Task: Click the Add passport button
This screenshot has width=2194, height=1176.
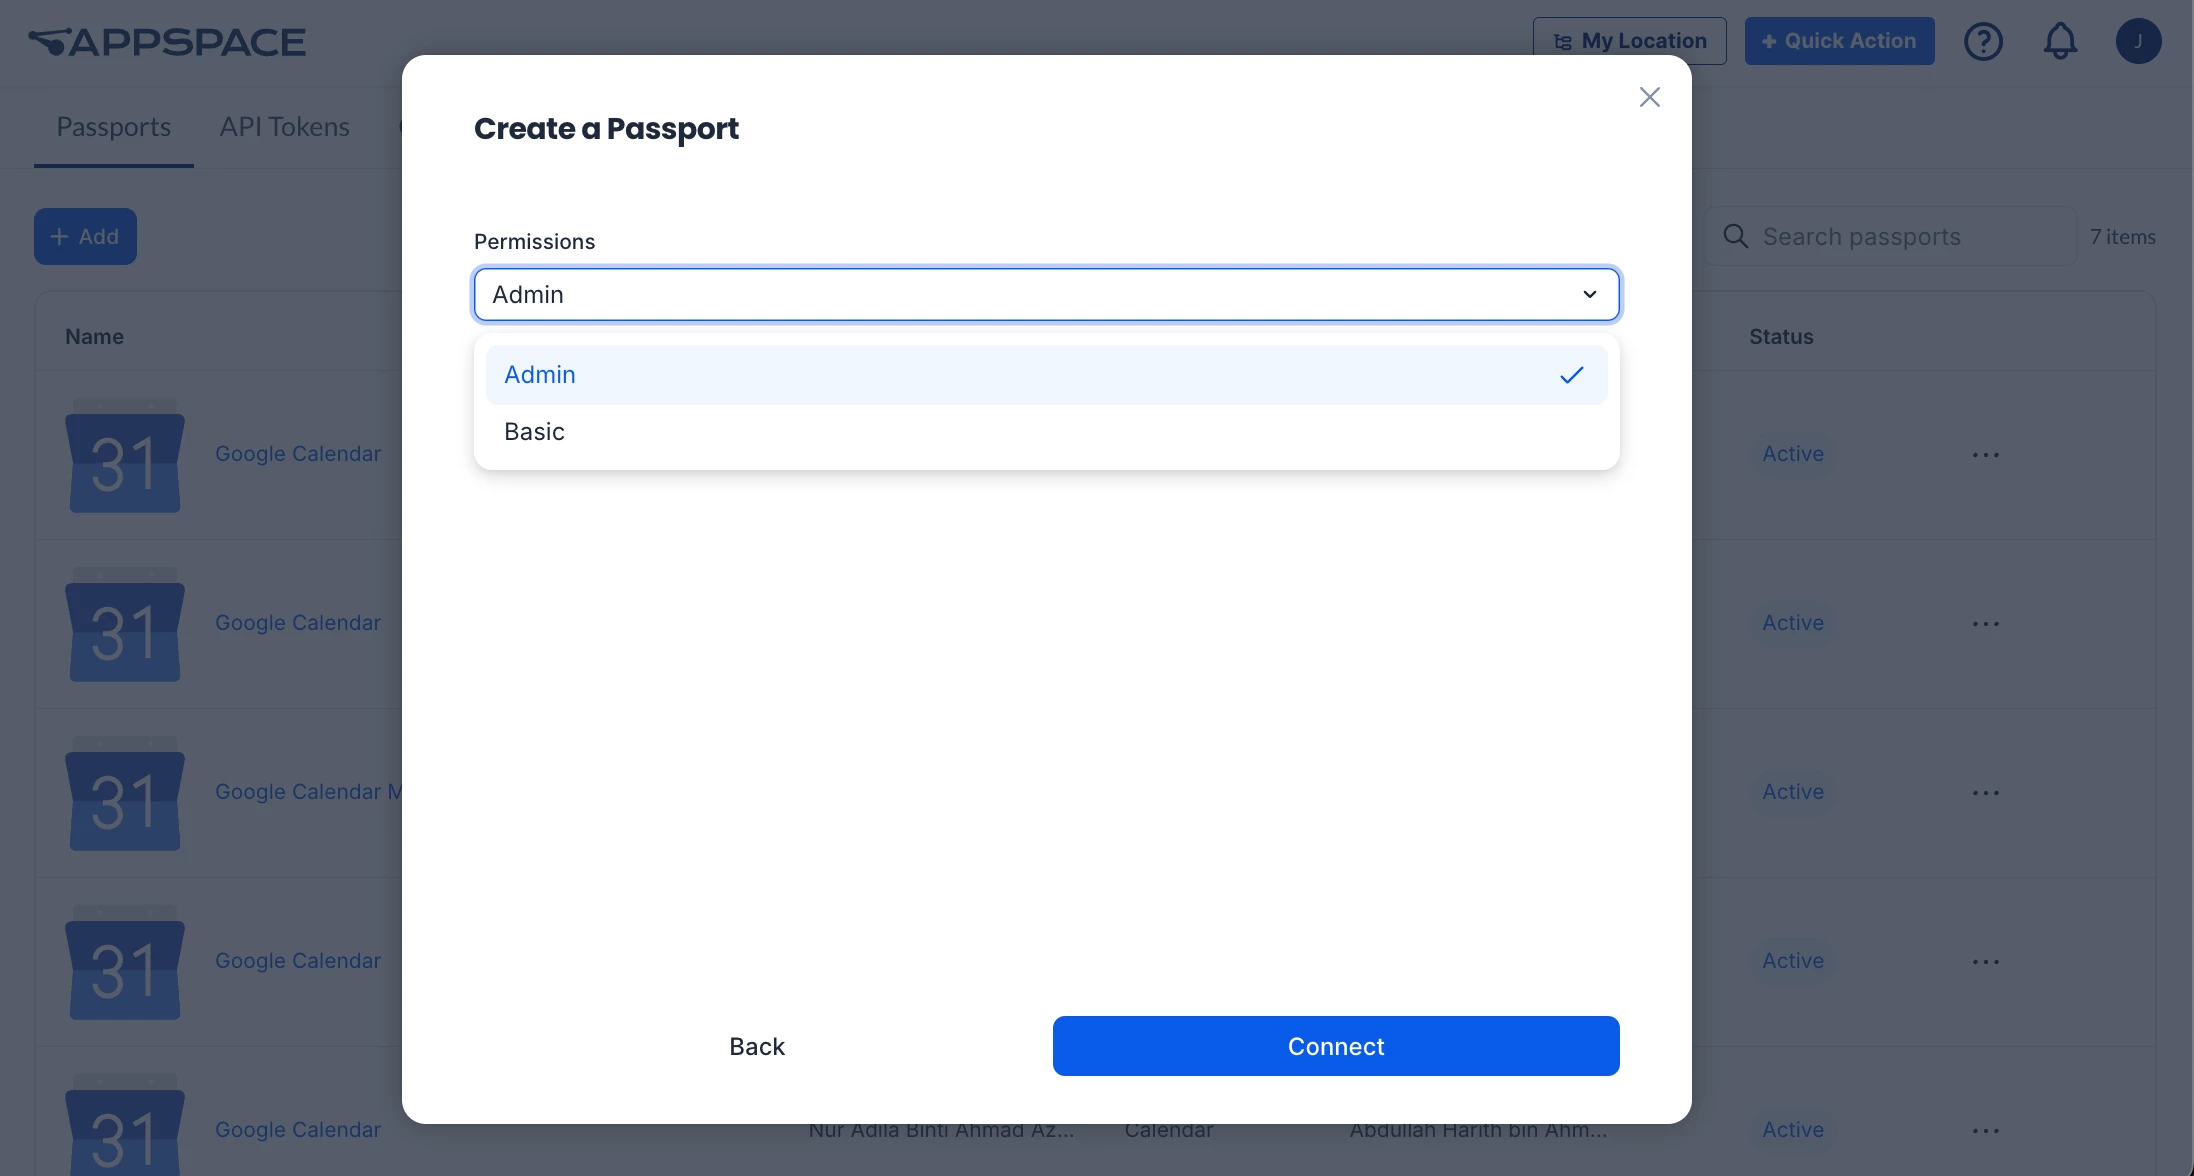Action: pos(85,237)
